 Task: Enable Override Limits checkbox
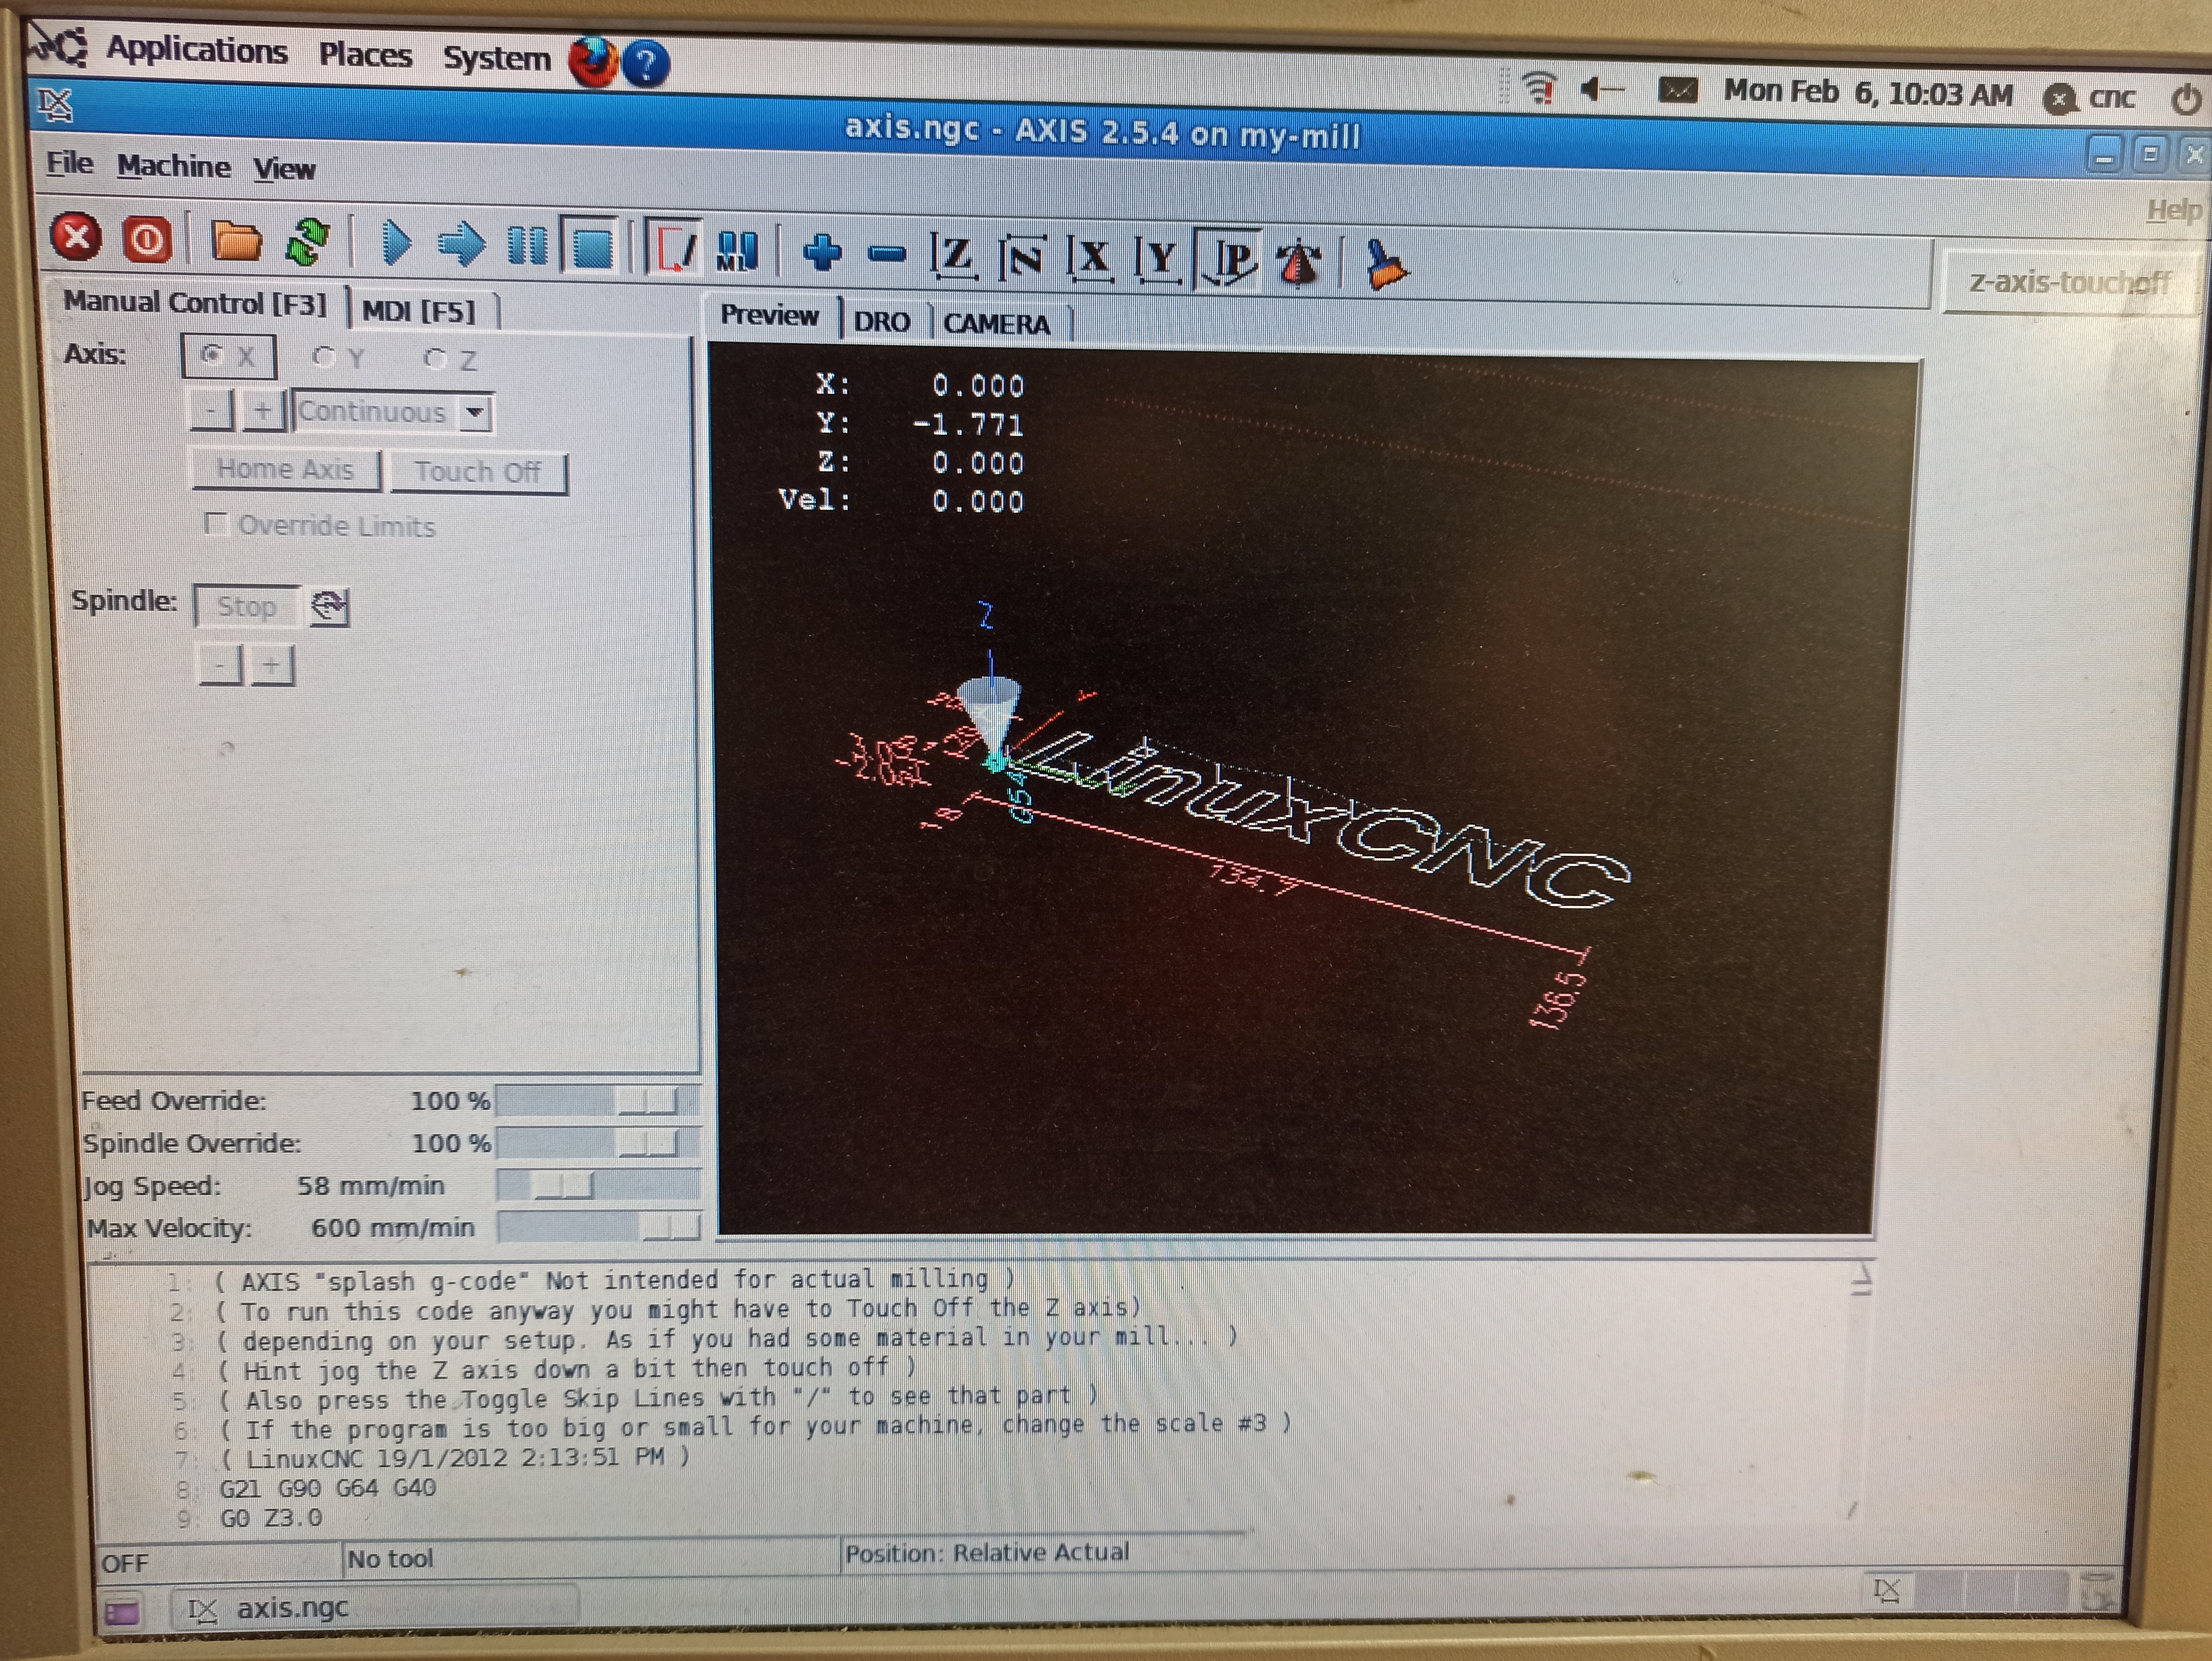pyautogui.click(x=216, y=524)
